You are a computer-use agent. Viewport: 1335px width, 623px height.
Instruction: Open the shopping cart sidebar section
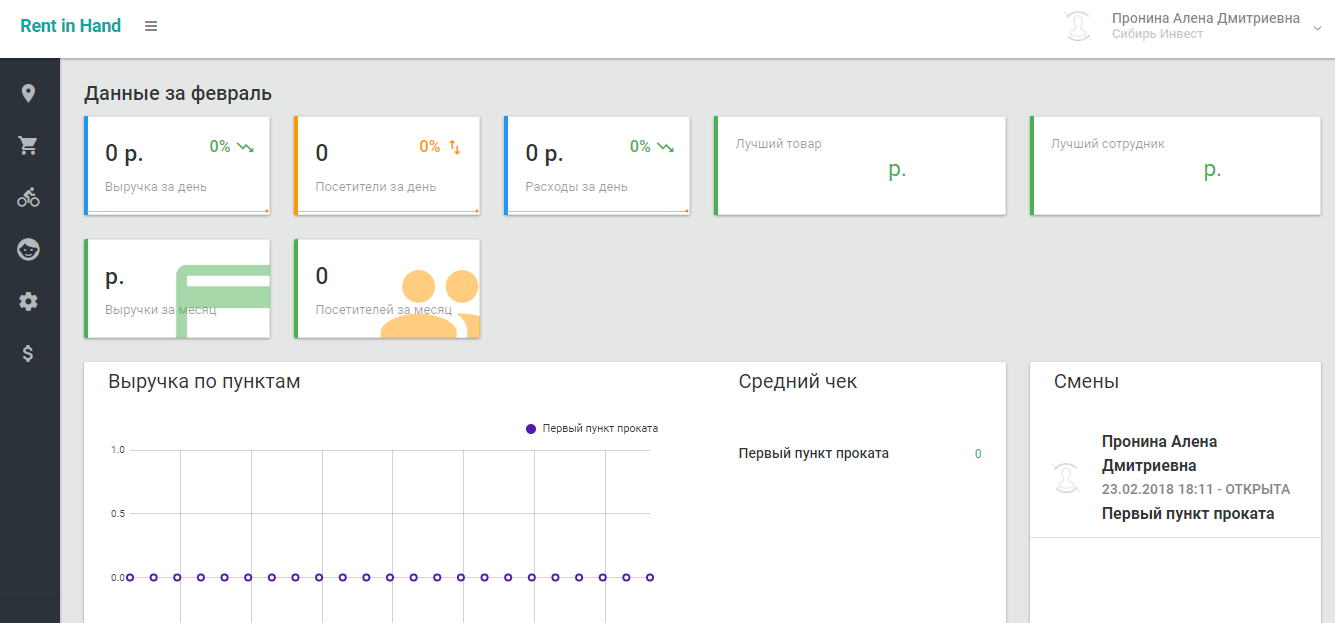point(28,146)
